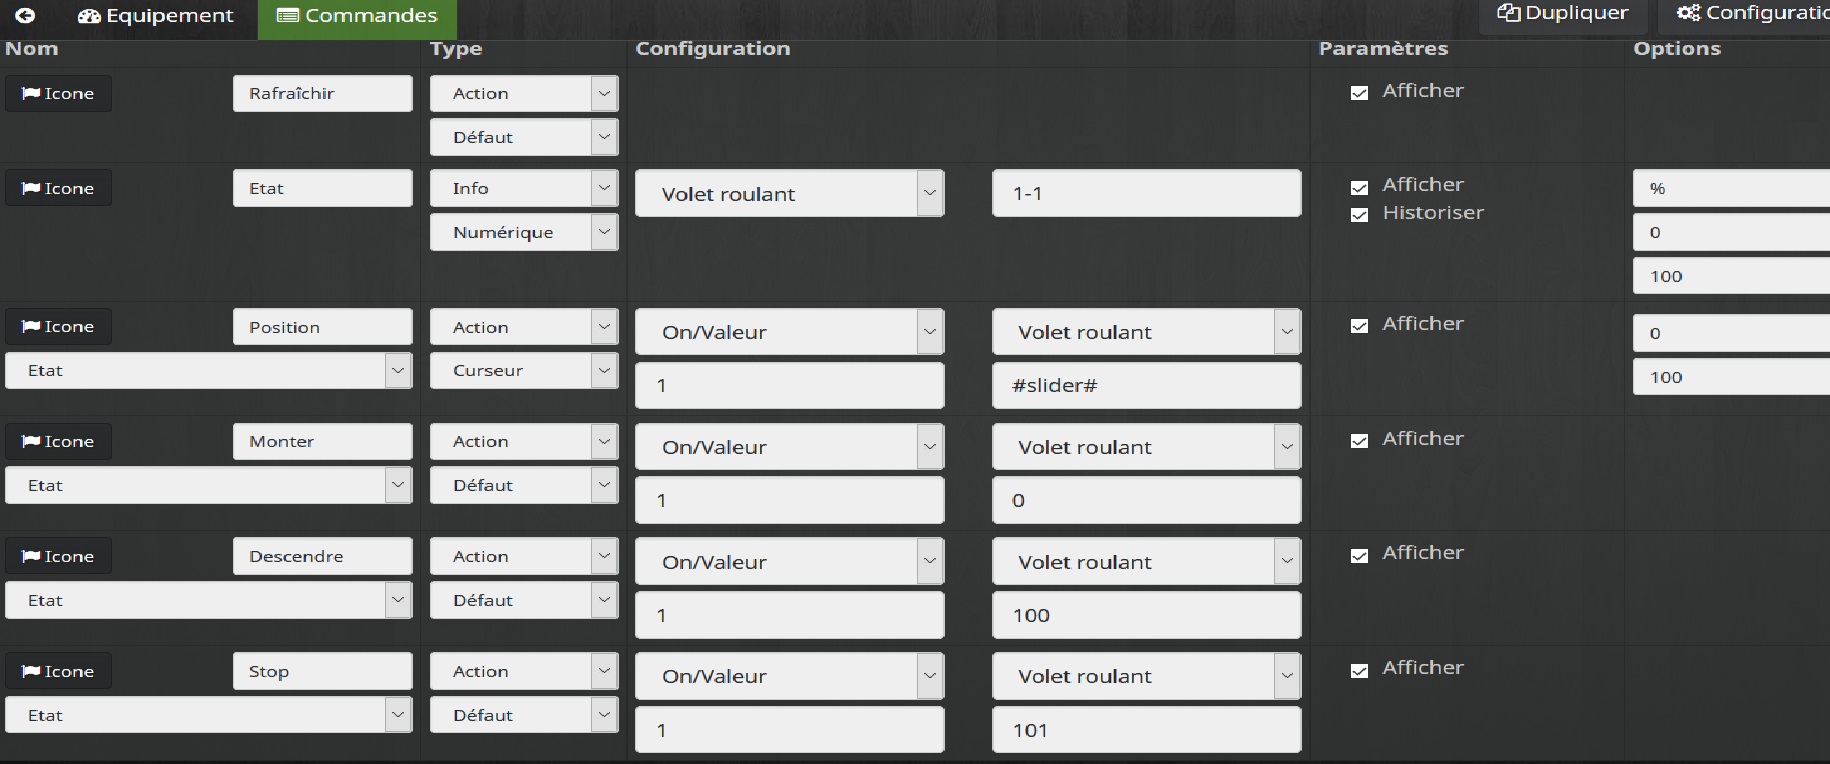Viewport: 1830px width, 764px height.
Task: Click the % unit field for Etat
Action: [x=1731, y=188]
